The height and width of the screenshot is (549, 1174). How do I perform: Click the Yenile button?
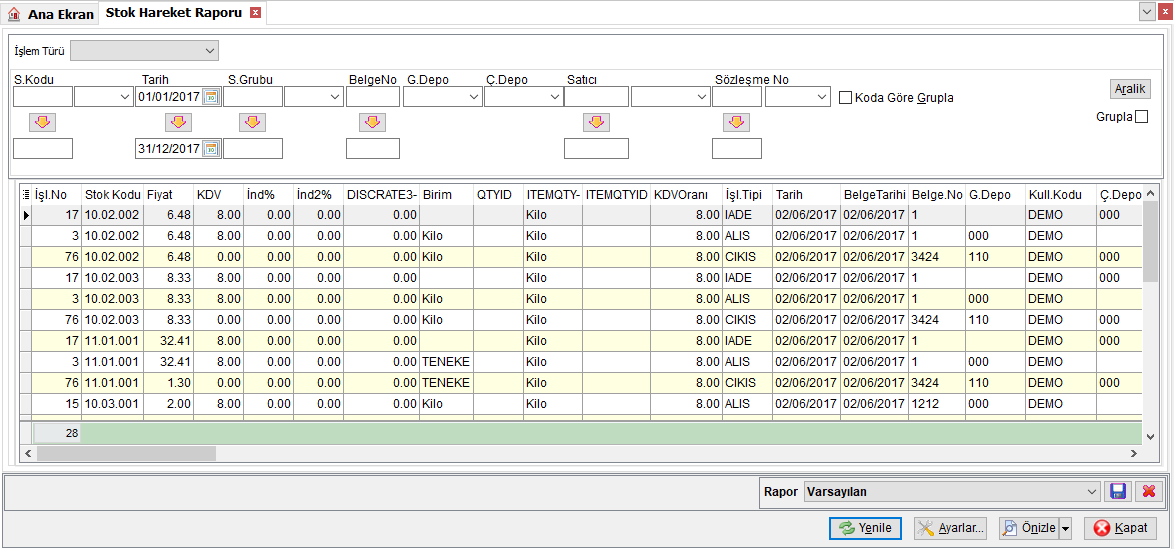coord(865,528)
